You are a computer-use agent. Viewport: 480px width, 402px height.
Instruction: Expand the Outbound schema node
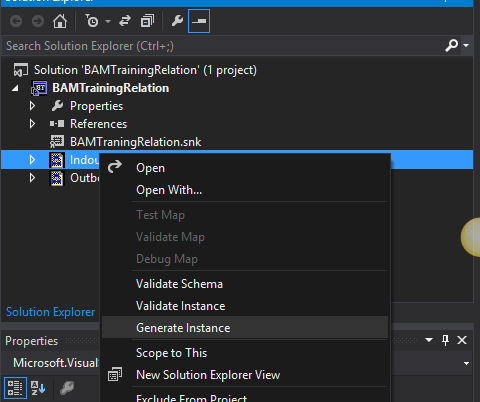[x=32, y=178]
